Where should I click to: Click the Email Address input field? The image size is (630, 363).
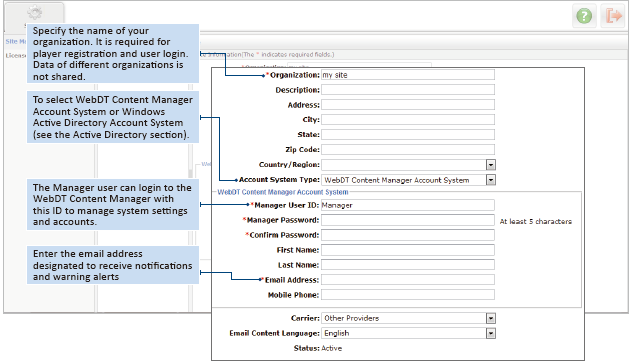coord(408,279)
